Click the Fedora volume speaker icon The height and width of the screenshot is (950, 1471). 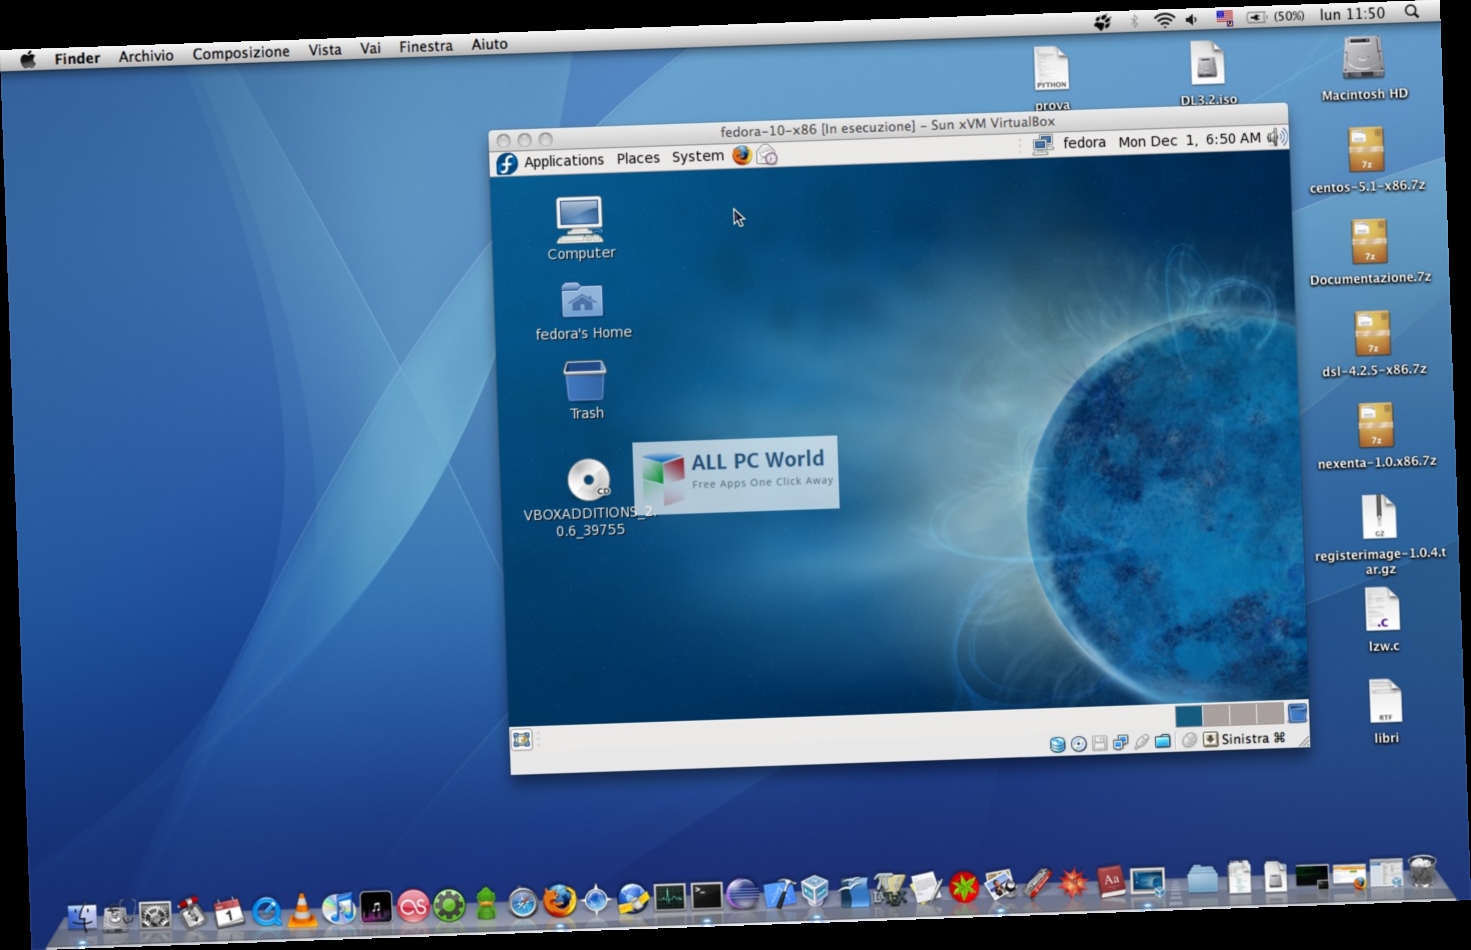click(x=1276, y=137)
